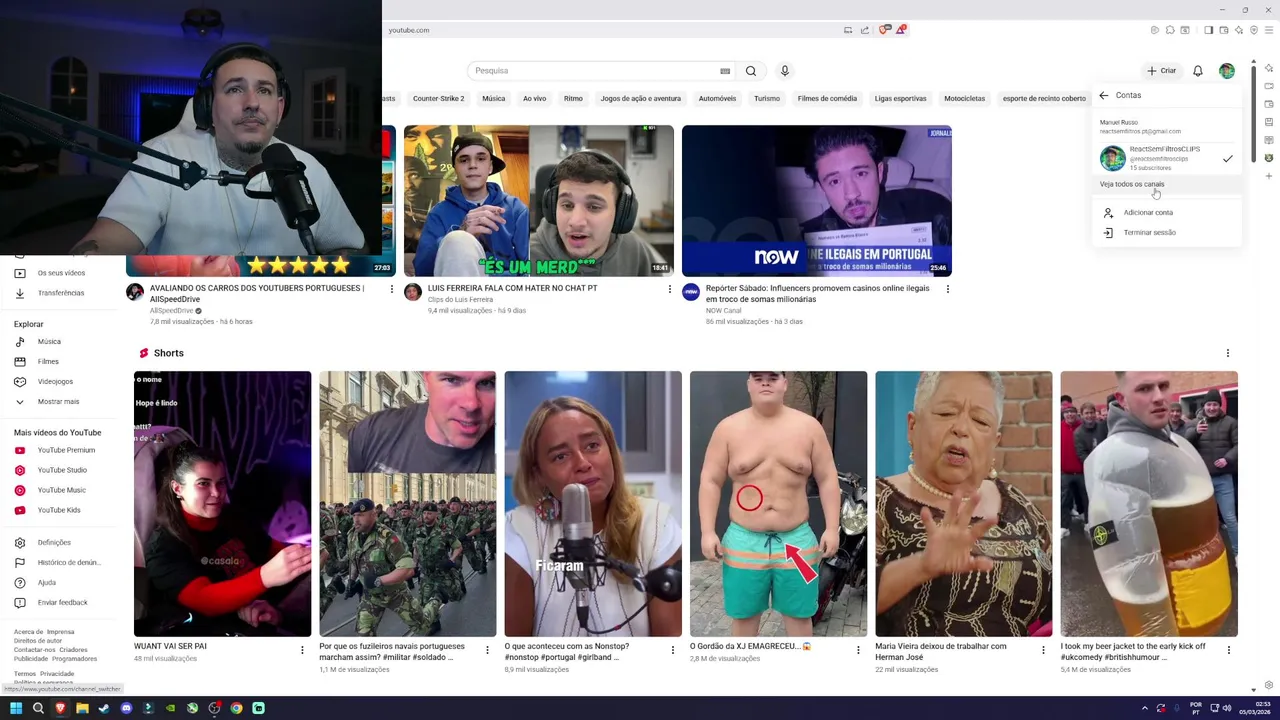Open Transferências in sidebar
1280x720 pixels.
[x=61, y=293]
